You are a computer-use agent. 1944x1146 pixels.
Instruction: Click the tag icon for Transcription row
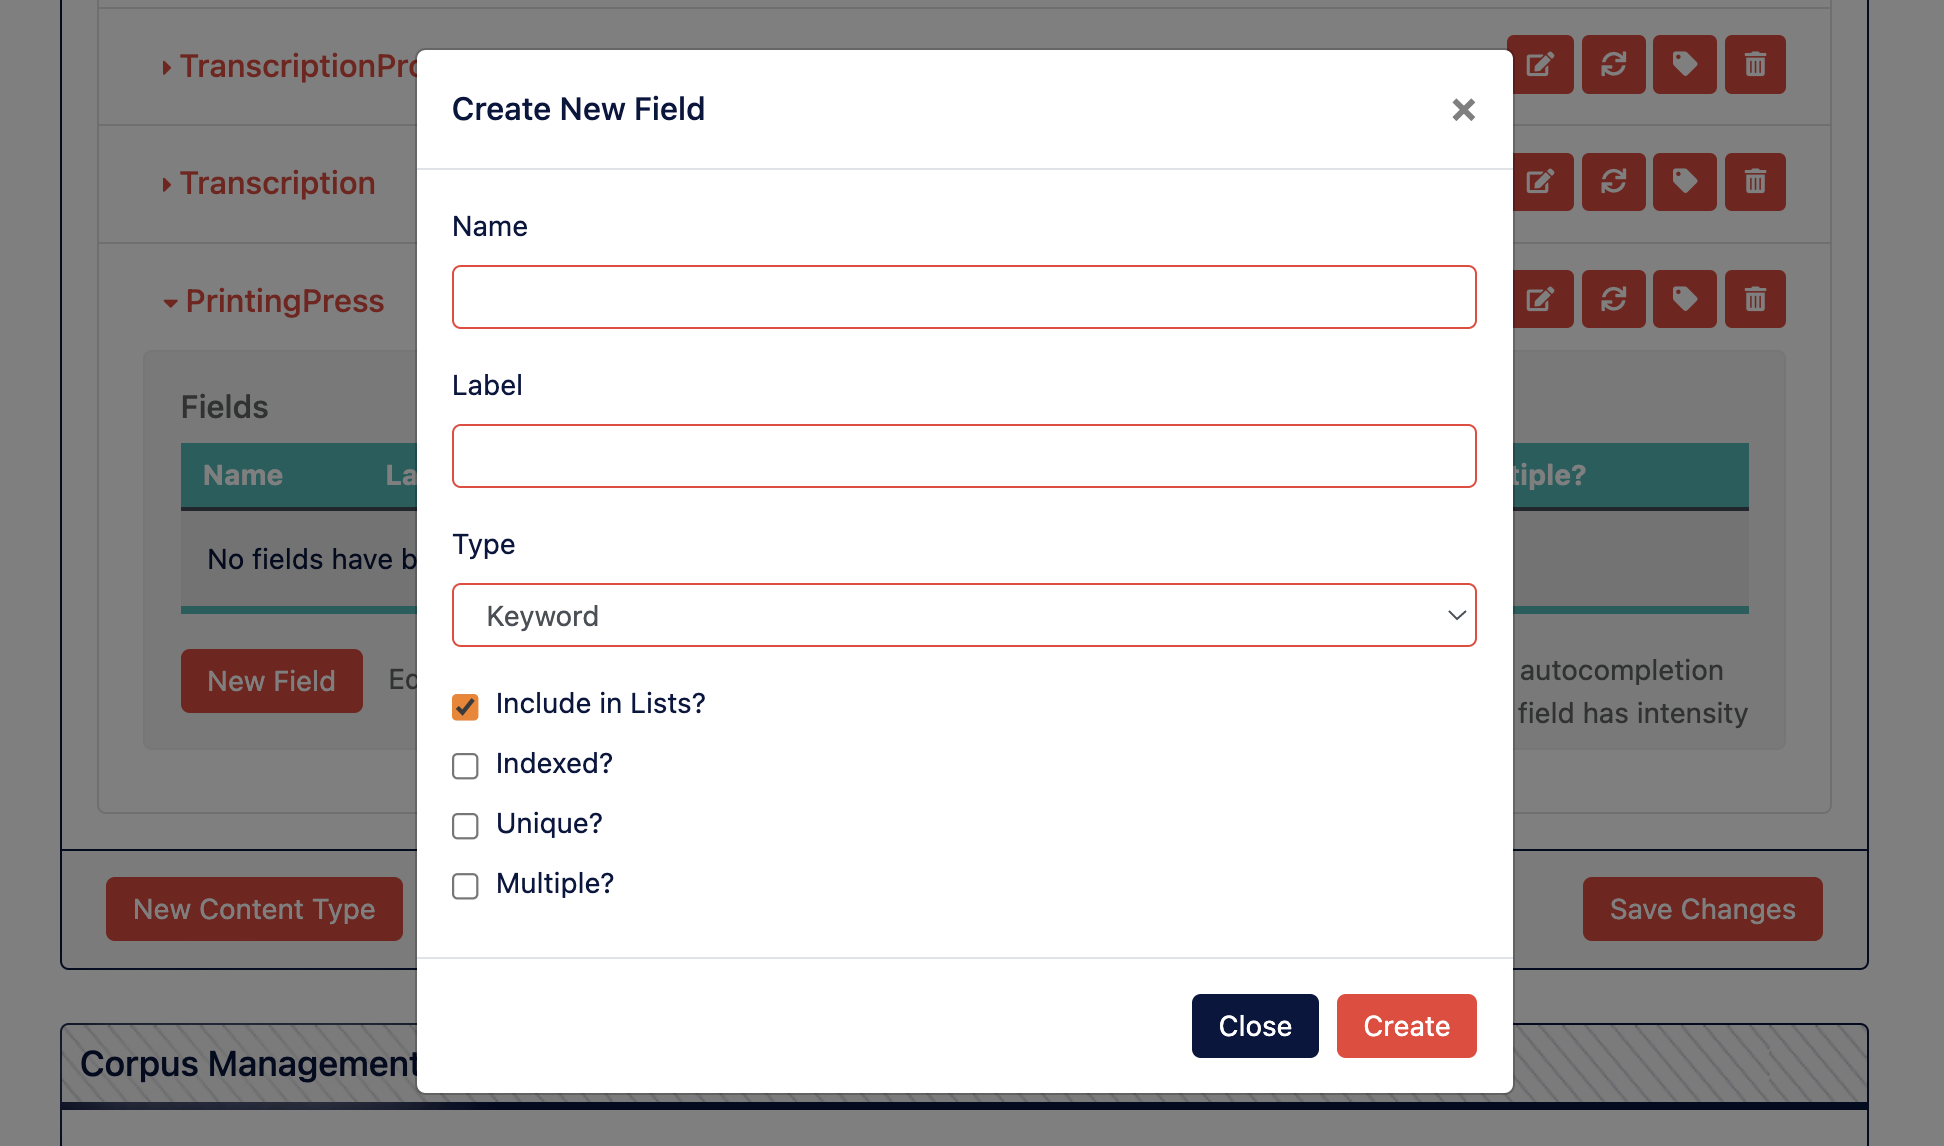pyautogui.click(x=1681, y=181)
